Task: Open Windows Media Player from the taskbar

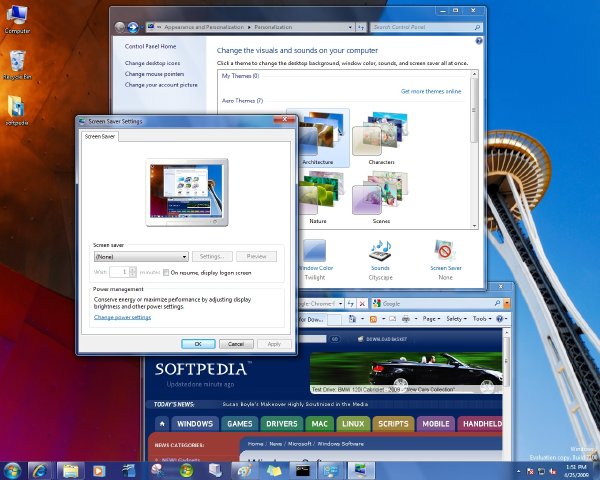Action: pos(98,470)
